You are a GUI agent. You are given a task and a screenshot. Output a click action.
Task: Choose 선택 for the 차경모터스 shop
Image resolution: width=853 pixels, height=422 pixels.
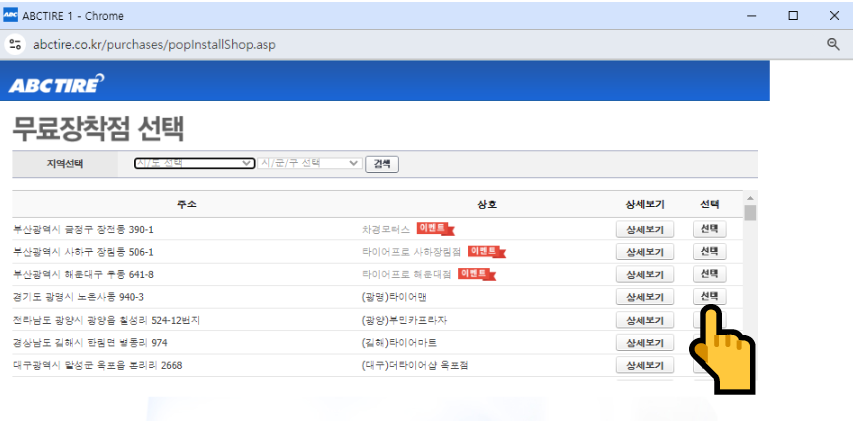point(709,229)
